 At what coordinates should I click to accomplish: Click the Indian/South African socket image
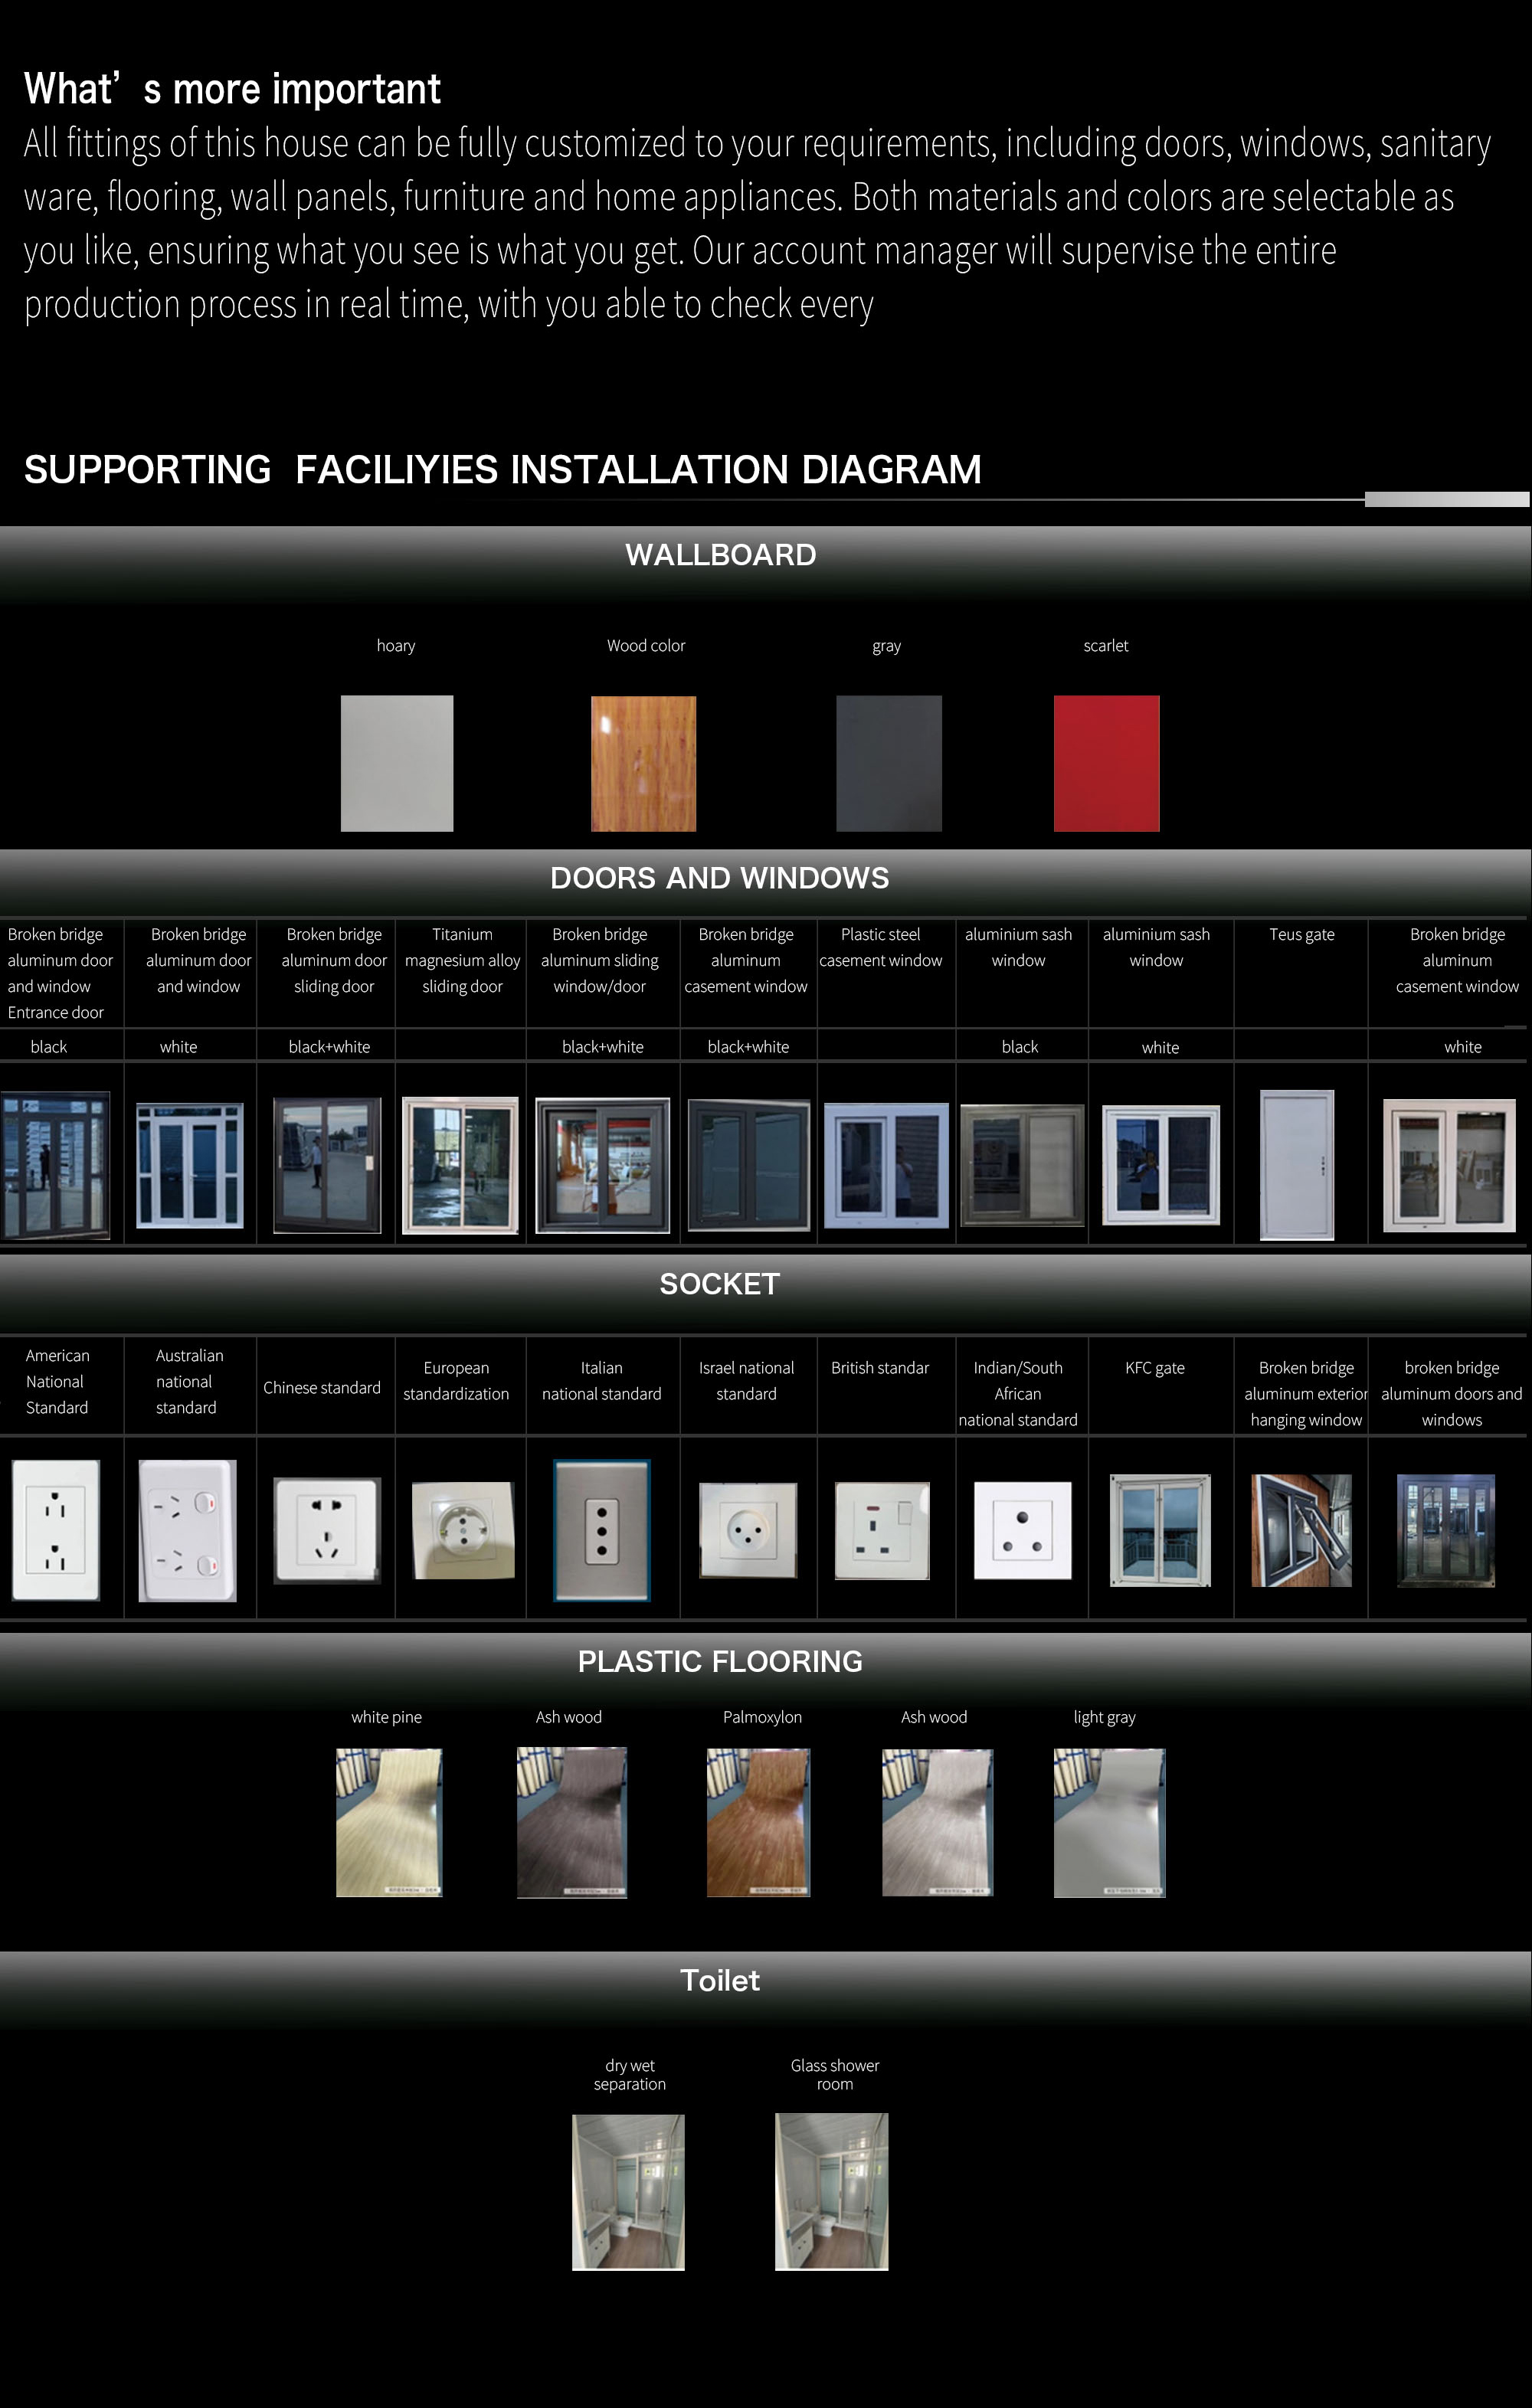pyautogui.click(x=1022, y=1530)
